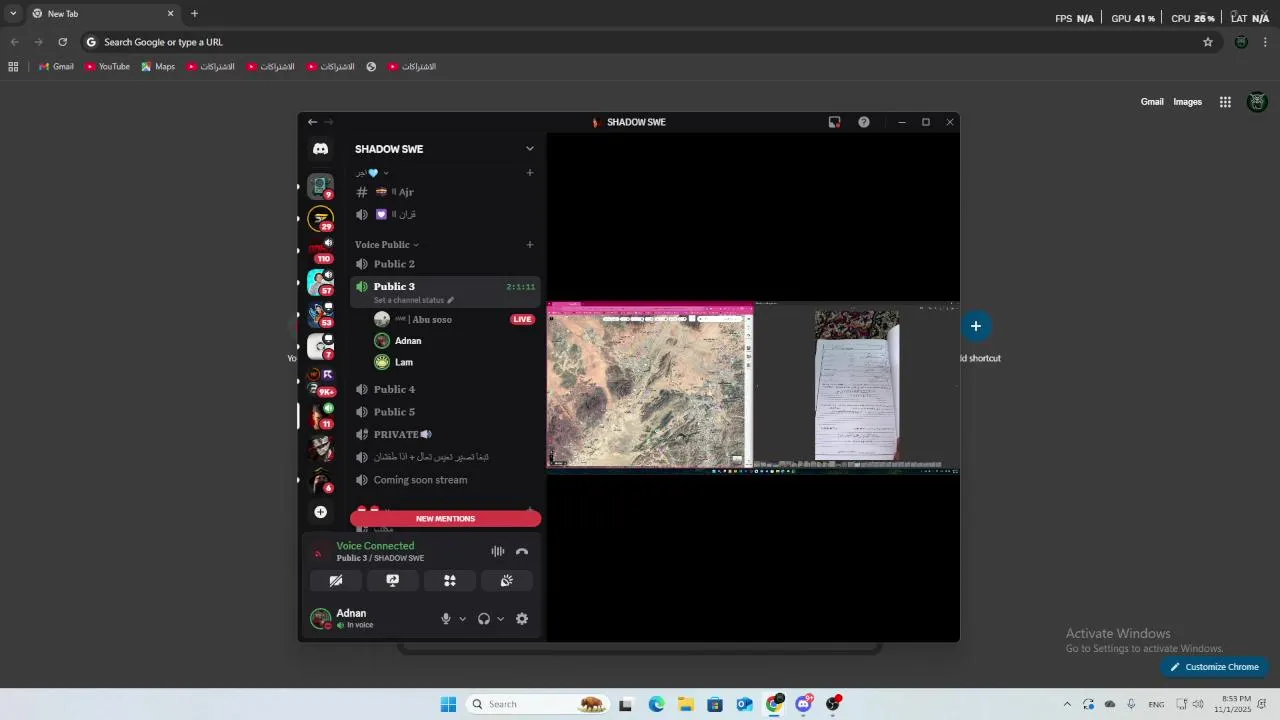Viewport: 1280px width, 720px height.
Task: Bookmark this tab with star icon
Action: coord(1208,42)
